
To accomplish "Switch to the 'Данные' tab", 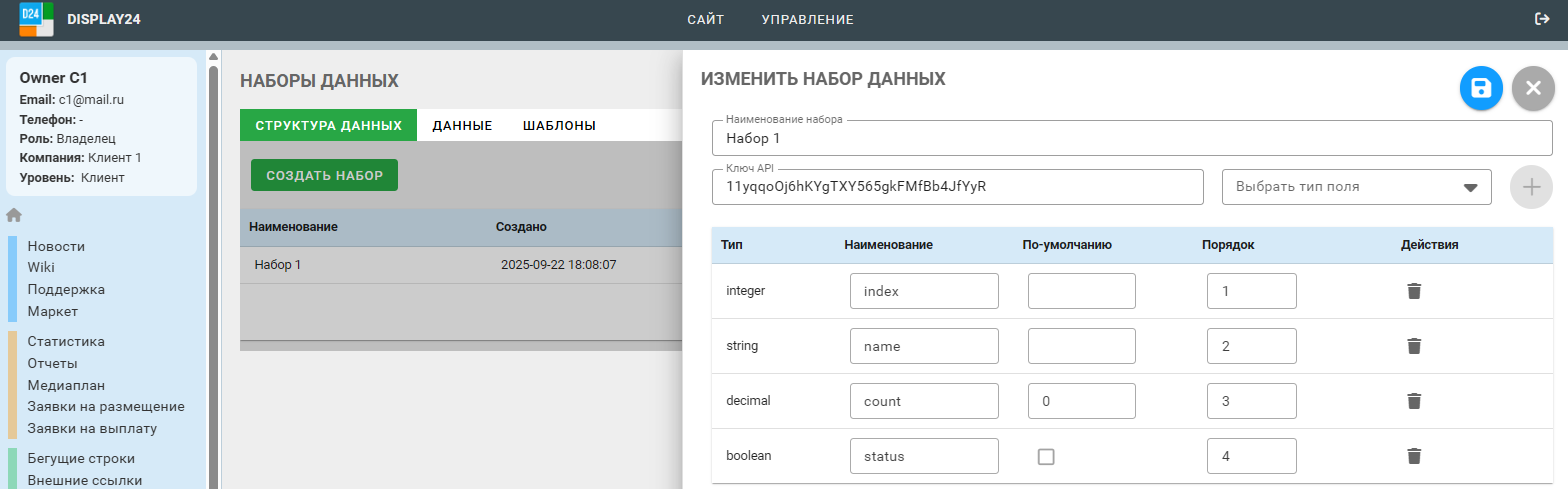I will [461, 125].
